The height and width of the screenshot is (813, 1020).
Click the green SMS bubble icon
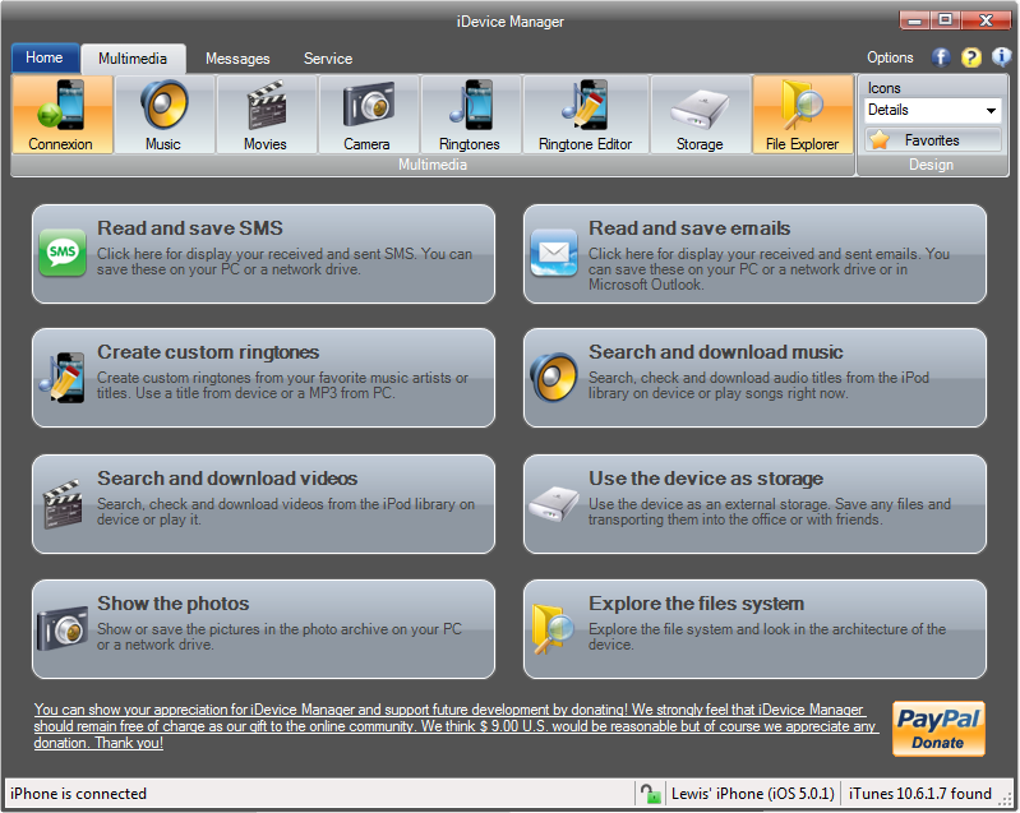pos(62,252)
